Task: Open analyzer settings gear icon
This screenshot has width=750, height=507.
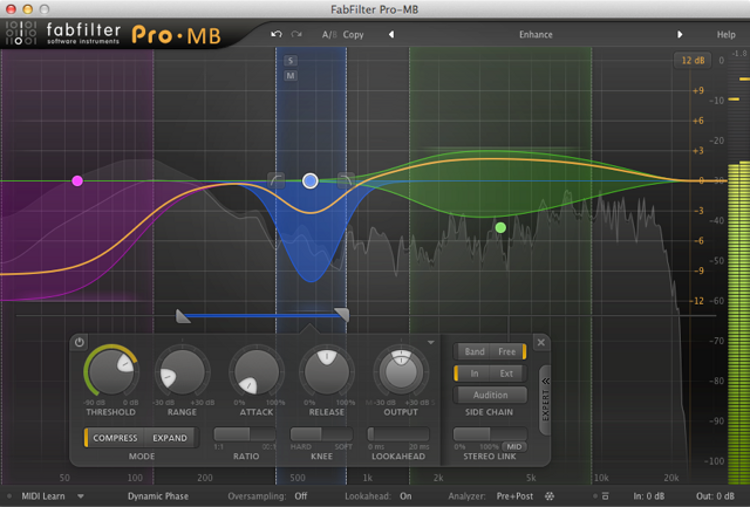Action: 549,496
